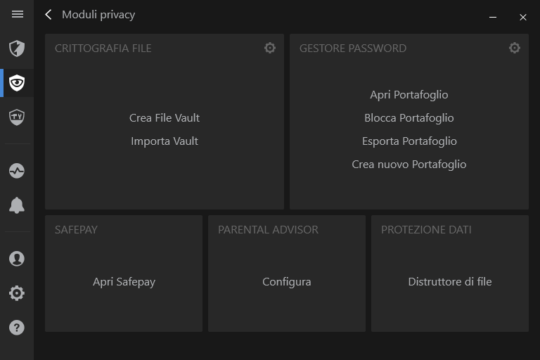Close the window
Screen dimensions: 540x360
523,17
